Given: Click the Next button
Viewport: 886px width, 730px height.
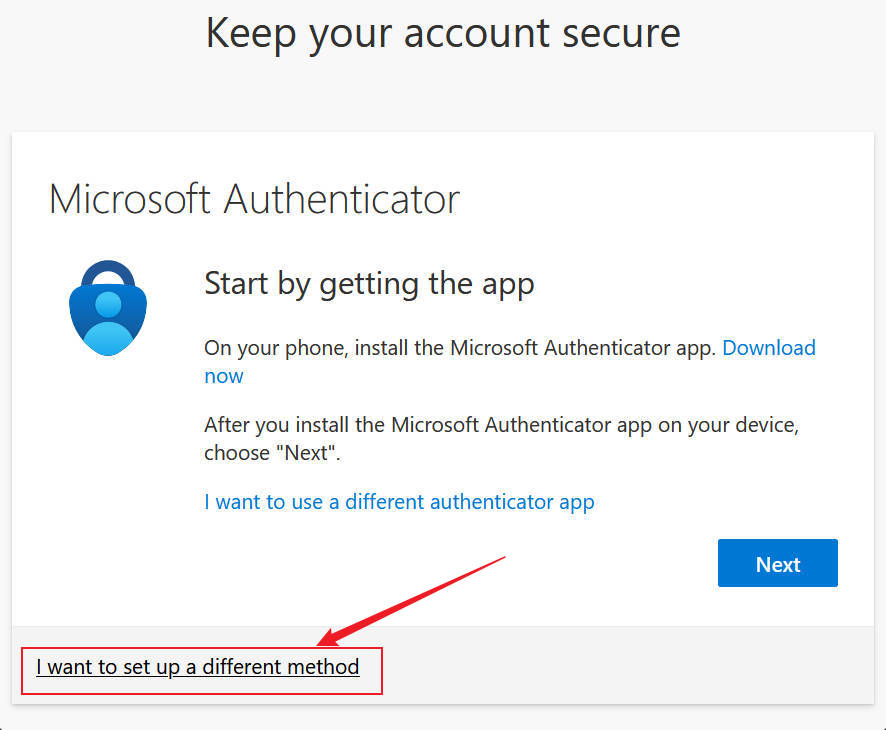Looking at the screenshot, I should tap(778, 563).
